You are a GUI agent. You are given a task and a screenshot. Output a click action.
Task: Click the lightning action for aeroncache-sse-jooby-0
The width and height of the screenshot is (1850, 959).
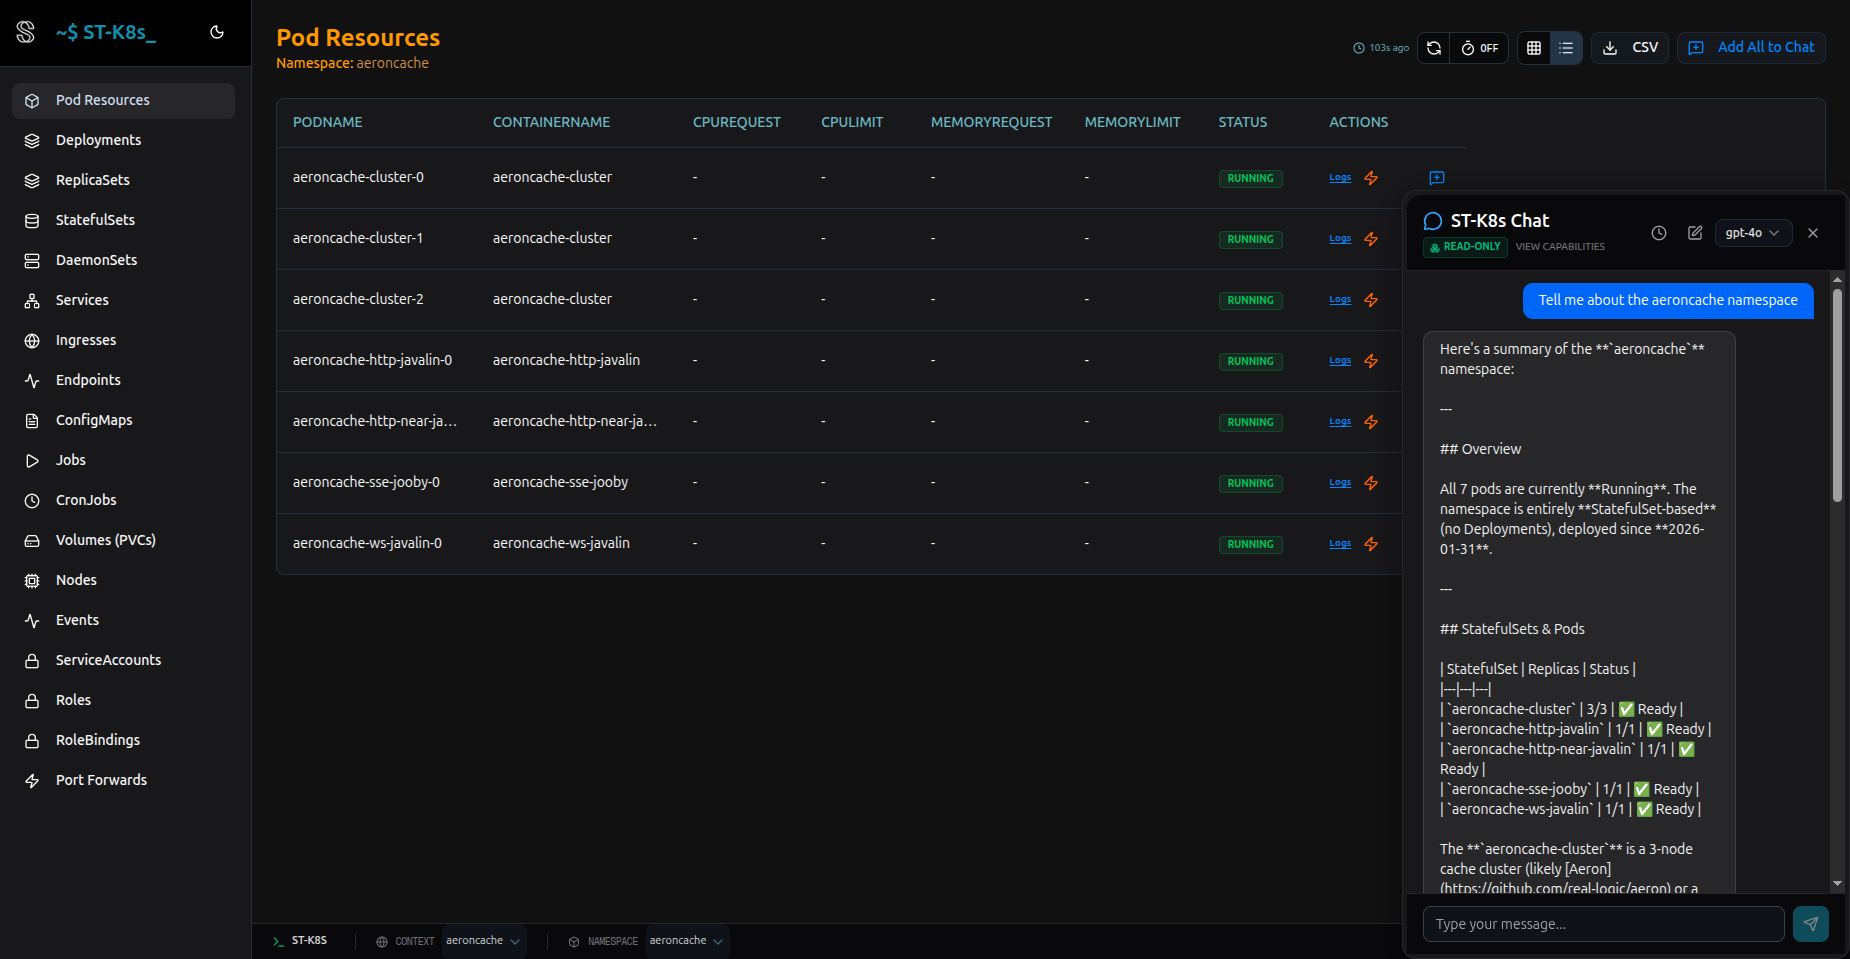click(1371, 483)
